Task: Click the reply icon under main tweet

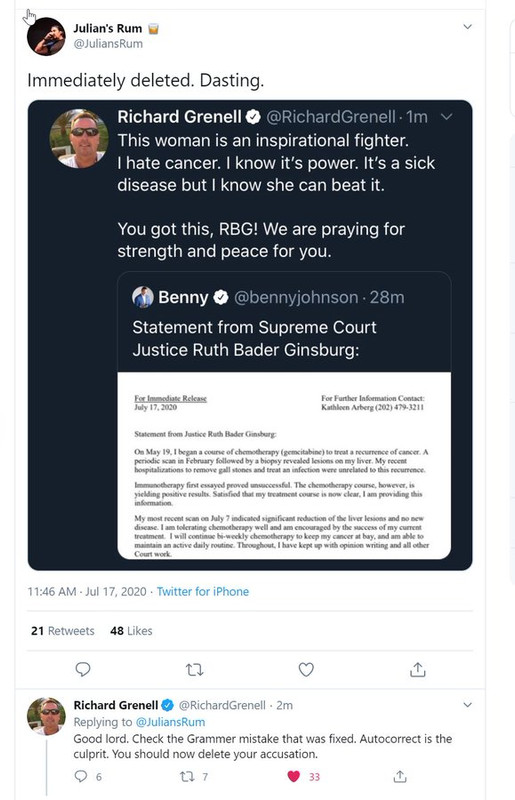Action: [83, 669]
